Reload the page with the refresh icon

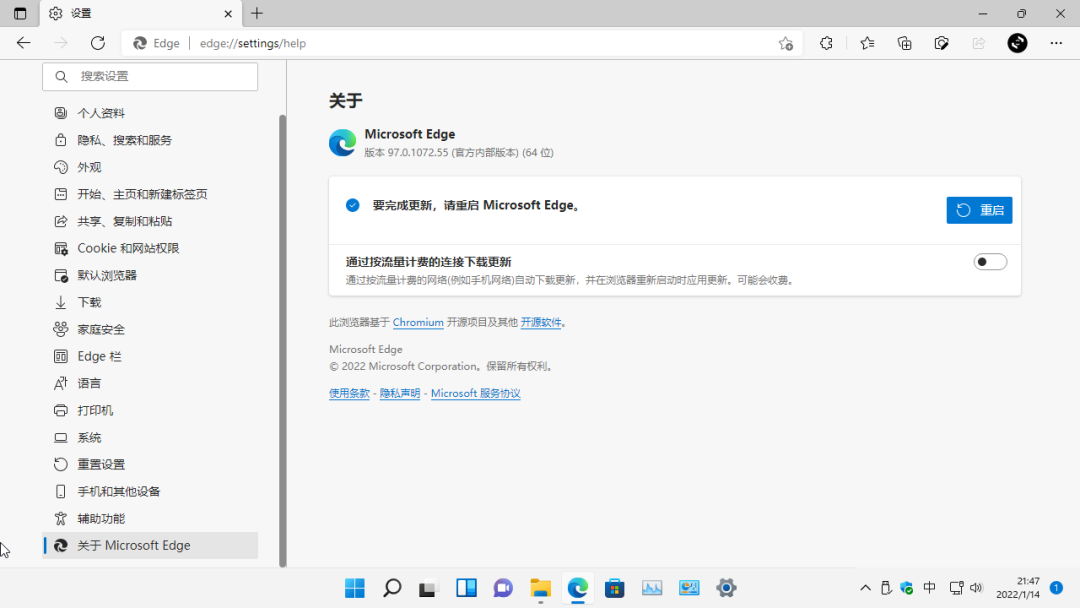click(x=98, y=43)
